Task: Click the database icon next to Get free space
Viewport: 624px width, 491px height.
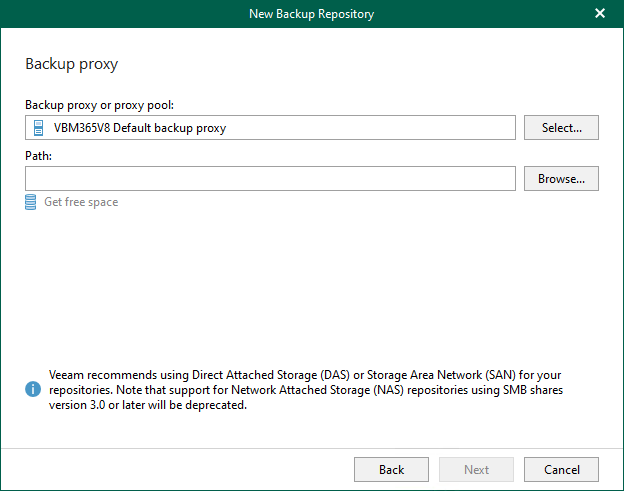Action: pyautogui.click(x=32, y=202)
